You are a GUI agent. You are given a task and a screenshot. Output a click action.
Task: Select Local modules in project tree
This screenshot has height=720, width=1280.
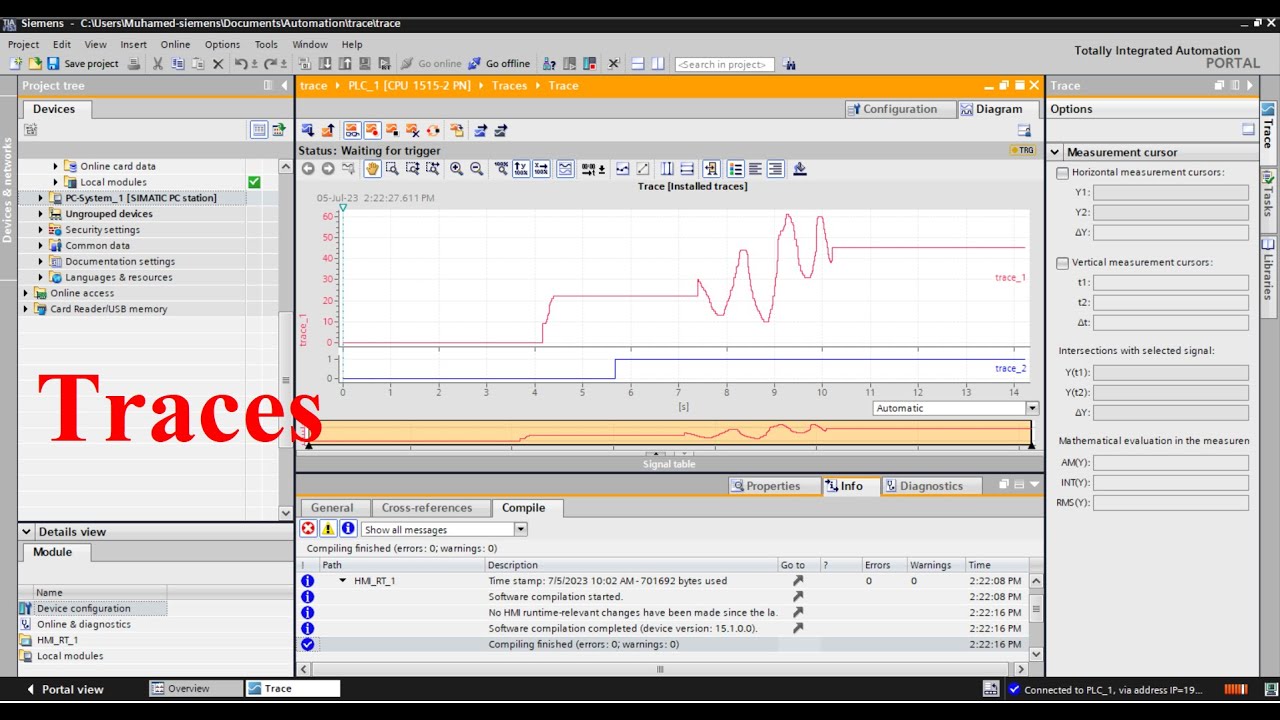[x=113, y=182]
